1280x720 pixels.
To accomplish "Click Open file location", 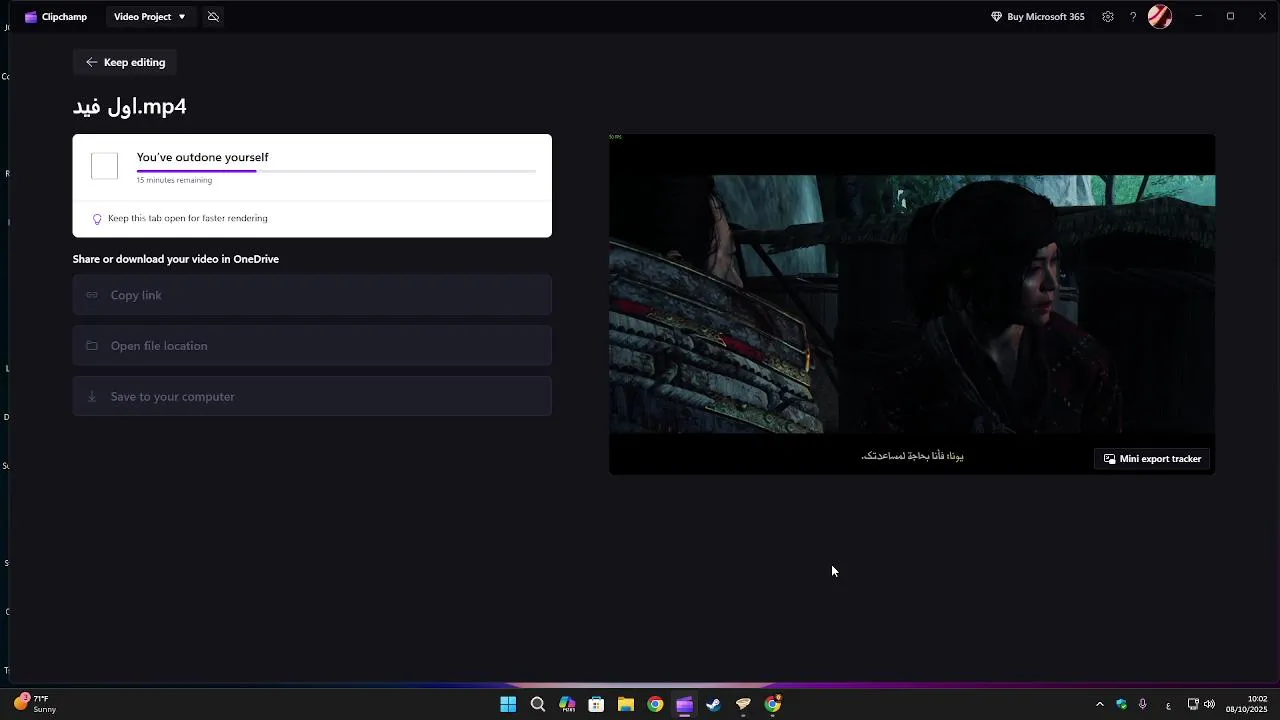I will click(x=312, y=346).
